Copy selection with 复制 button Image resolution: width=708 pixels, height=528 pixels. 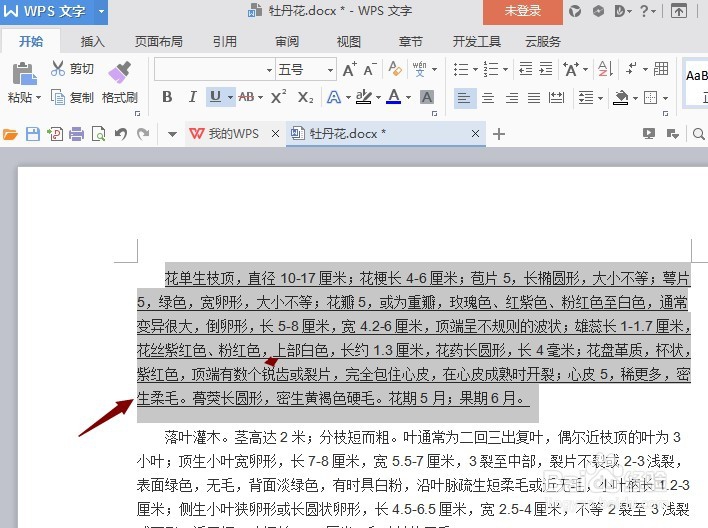click(72, 97)
